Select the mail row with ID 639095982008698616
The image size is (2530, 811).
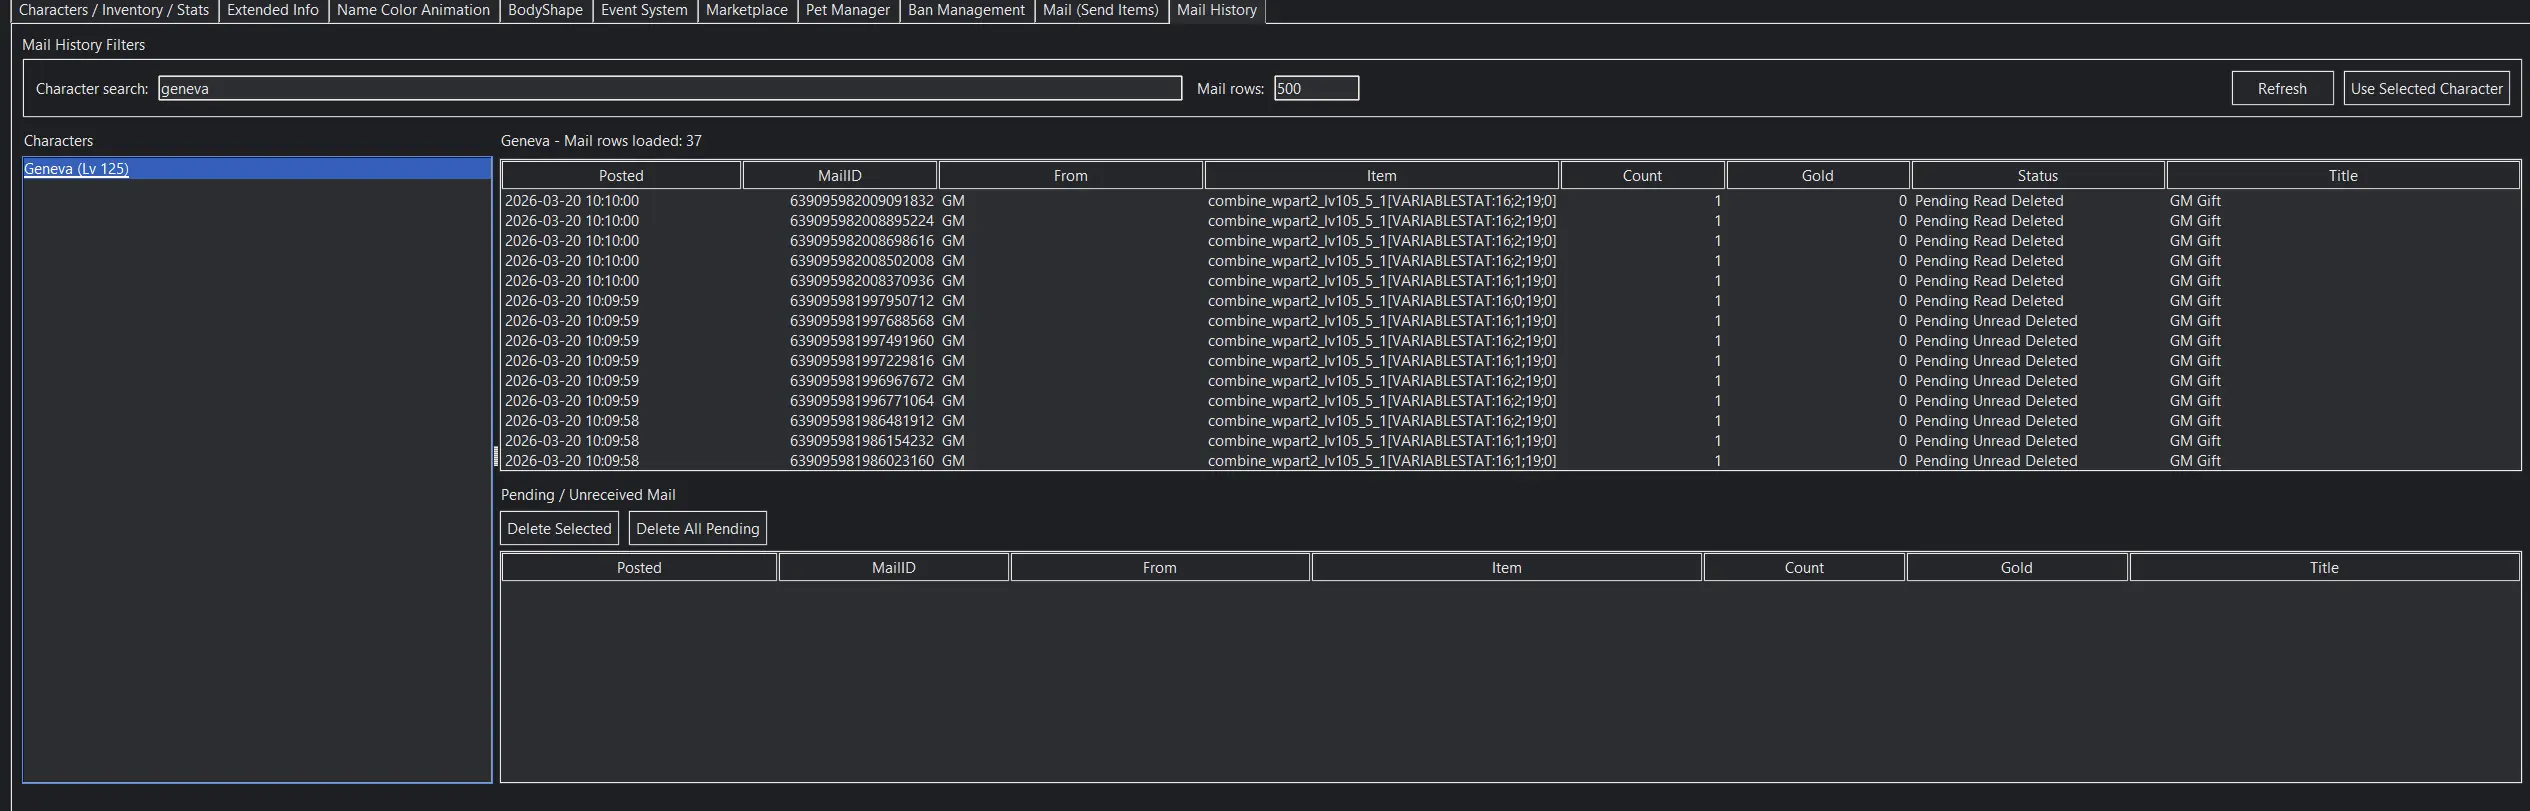[x=1510, y=241]
